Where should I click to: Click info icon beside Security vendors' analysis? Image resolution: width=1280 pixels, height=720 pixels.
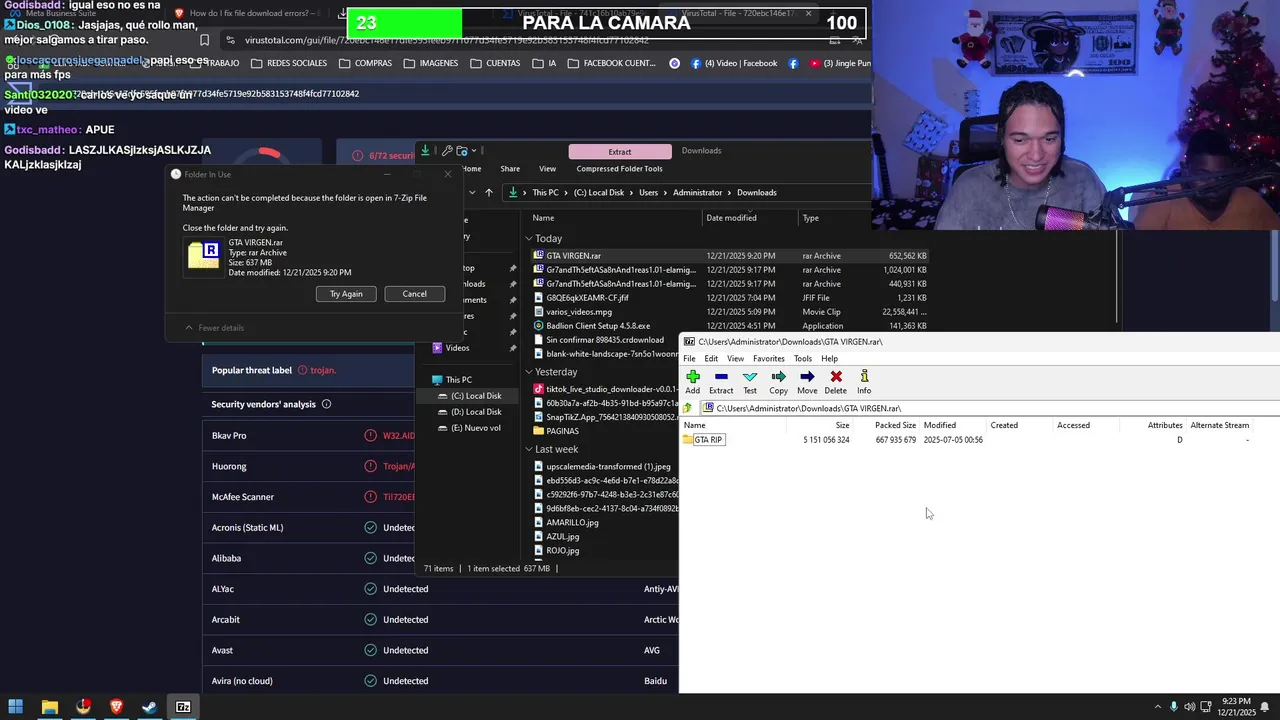[326, 405]
